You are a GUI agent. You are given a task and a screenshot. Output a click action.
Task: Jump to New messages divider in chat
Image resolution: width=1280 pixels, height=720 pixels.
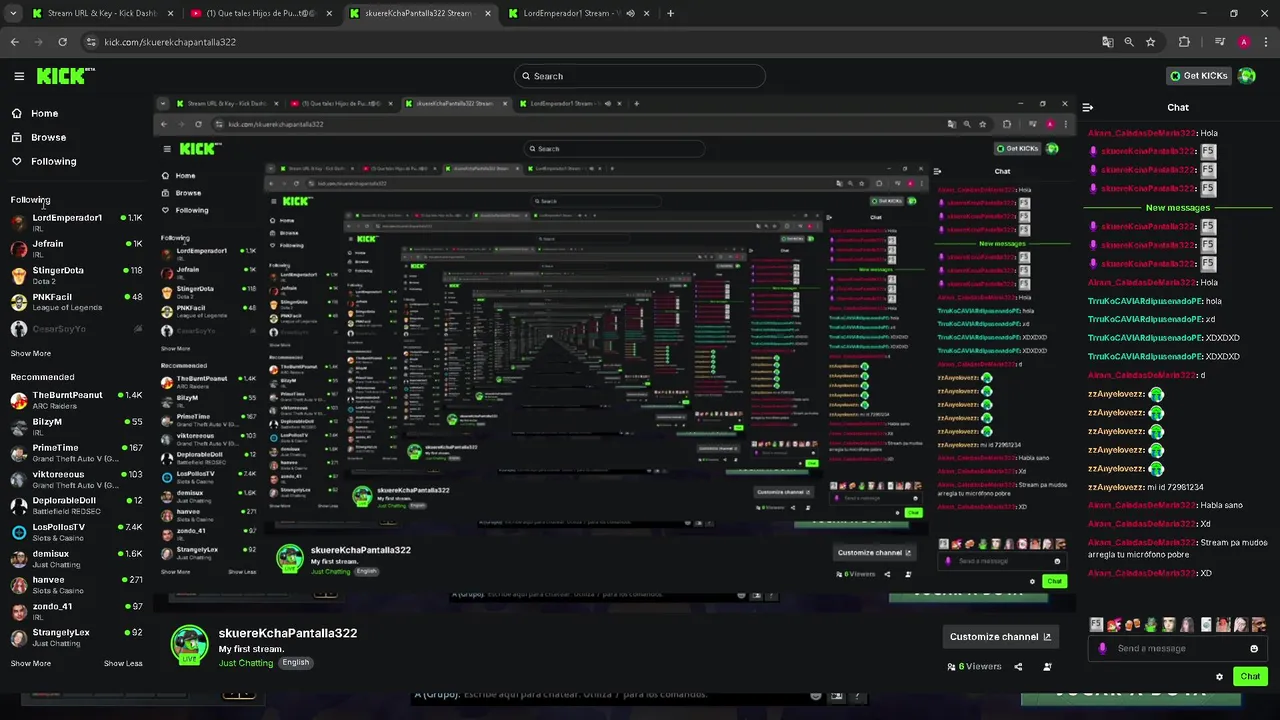coord(1178,208)
